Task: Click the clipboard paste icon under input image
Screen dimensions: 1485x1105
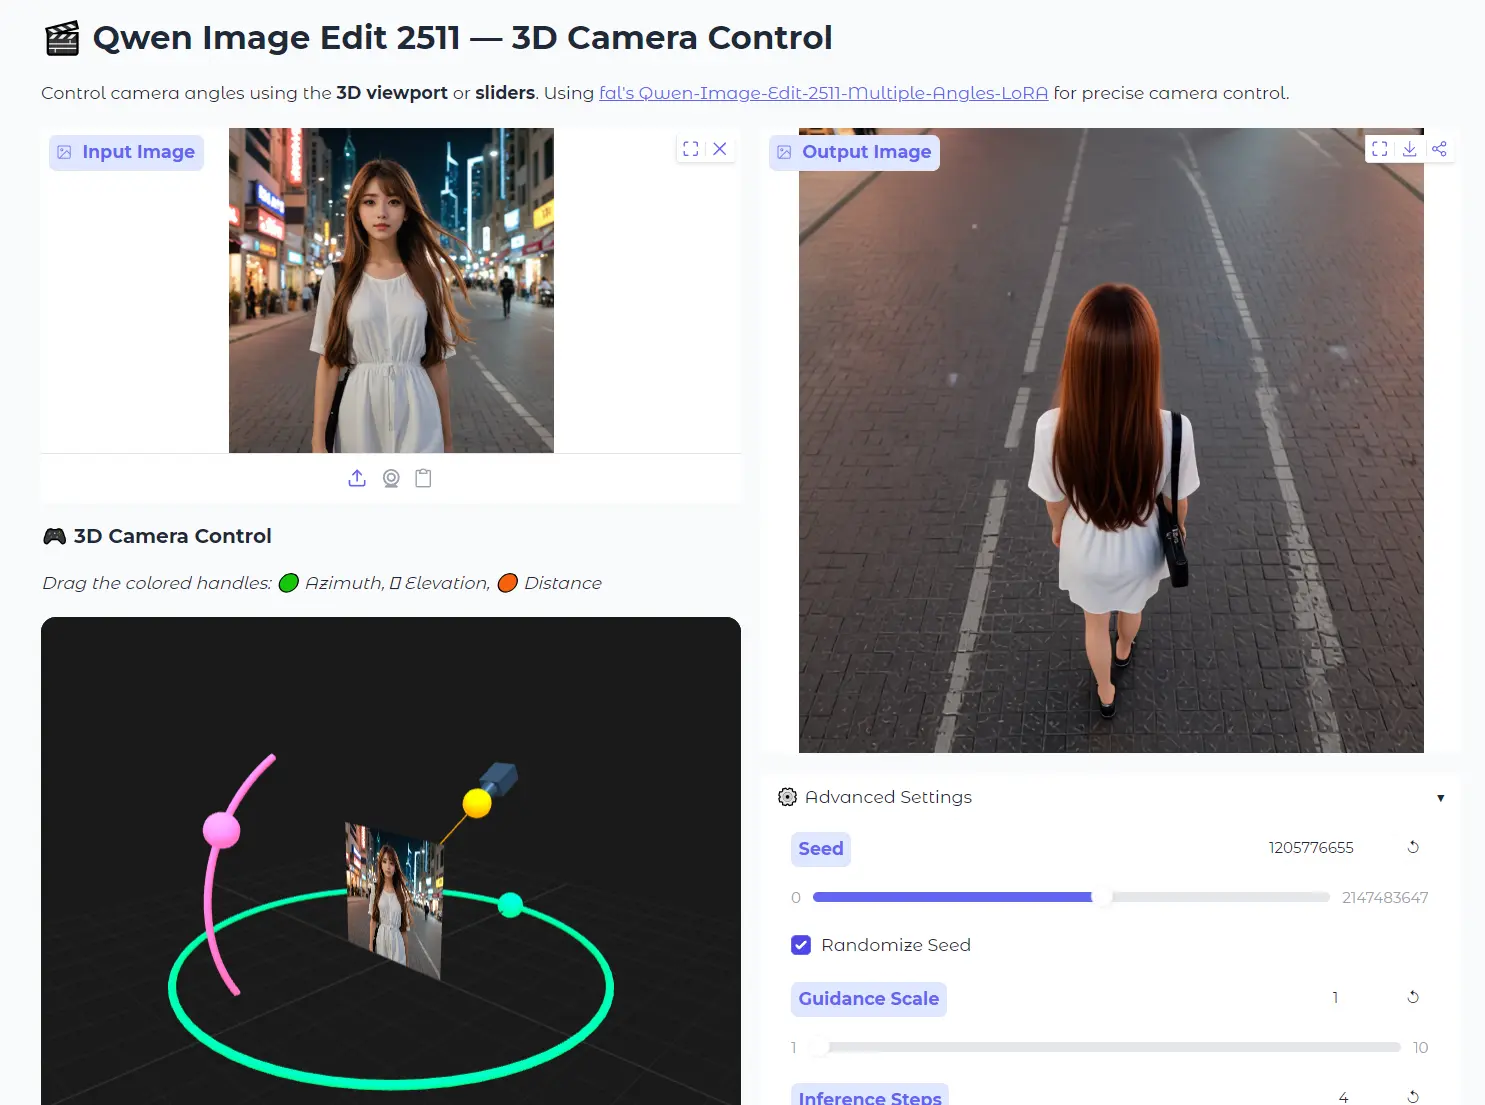Action: click(423, 478)
